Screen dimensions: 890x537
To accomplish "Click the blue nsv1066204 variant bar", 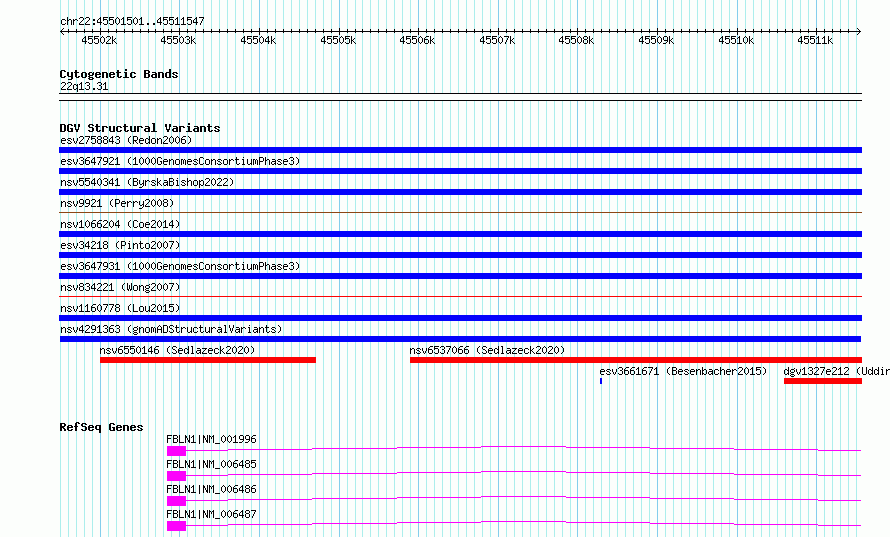I will pos(460,234).
